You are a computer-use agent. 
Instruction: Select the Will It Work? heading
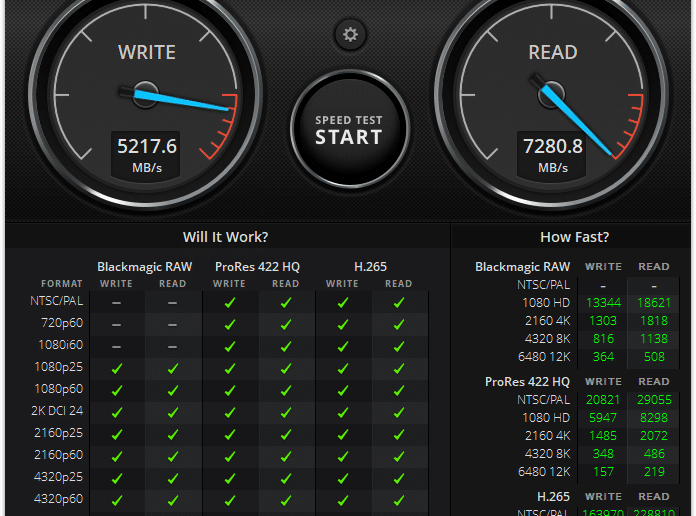point(225,237)
